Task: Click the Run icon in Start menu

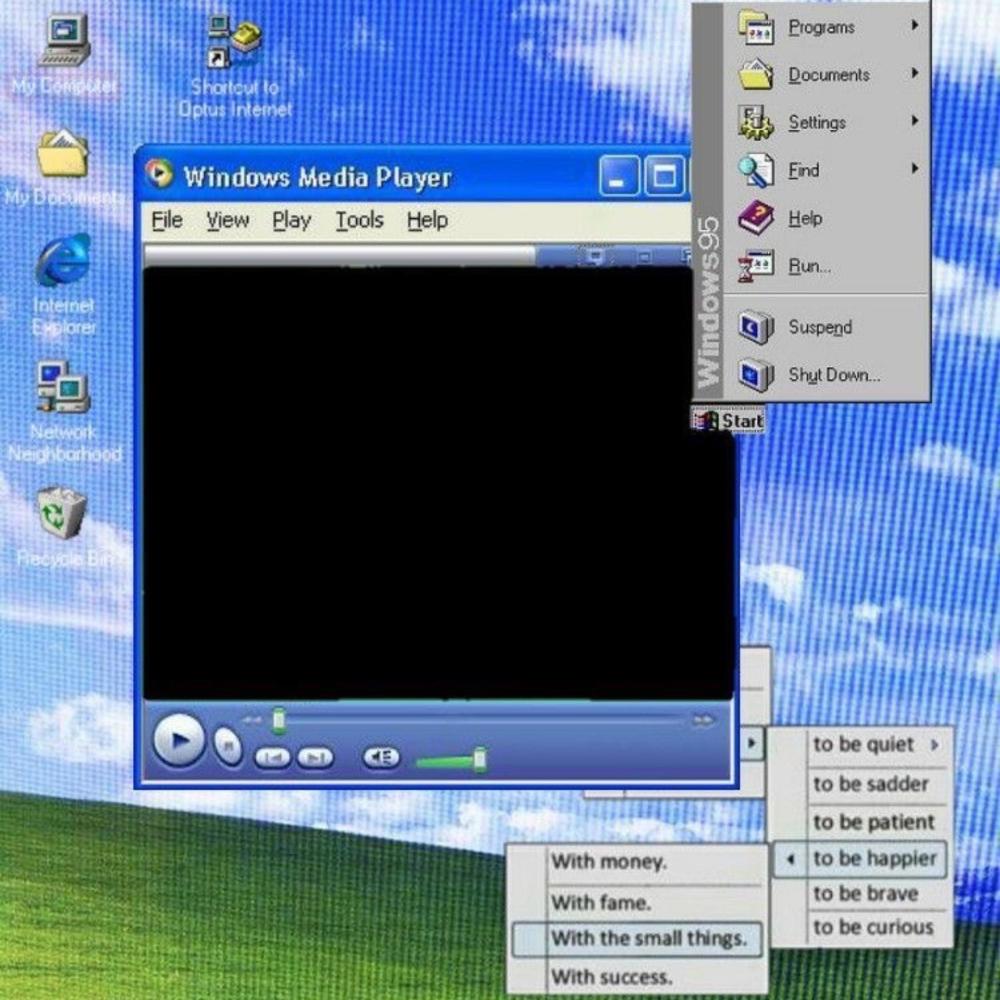Action: (756, 266)
